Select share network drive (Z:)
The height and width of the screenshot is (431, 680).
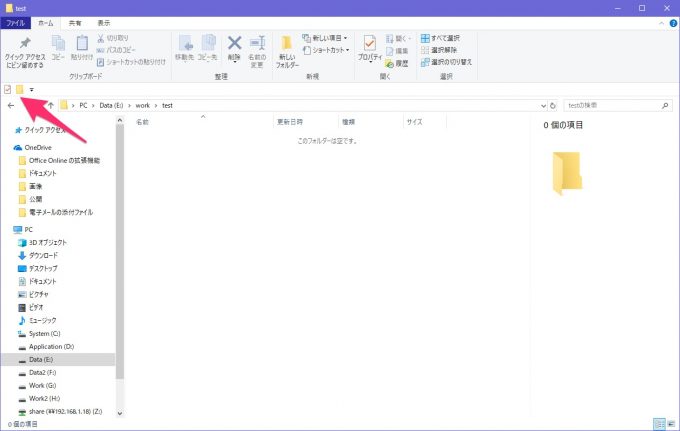[60, 411]
